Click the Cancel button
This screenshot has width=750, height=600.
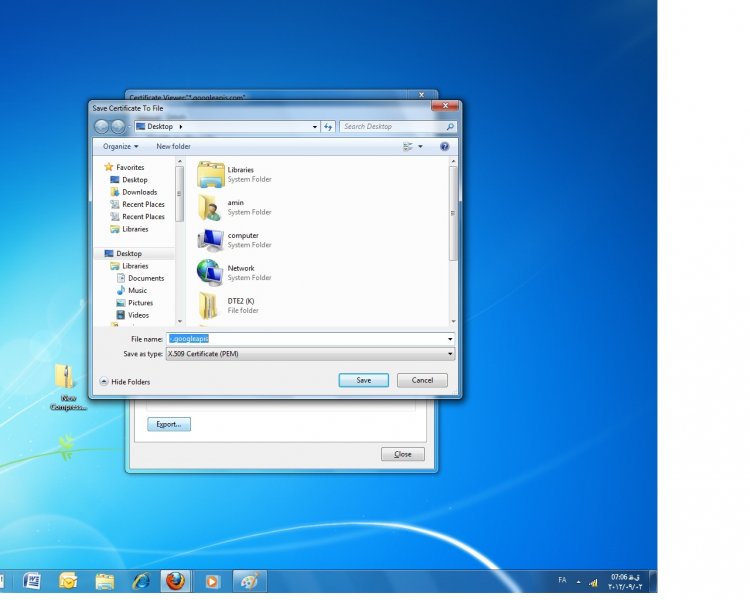click(422, 380)
